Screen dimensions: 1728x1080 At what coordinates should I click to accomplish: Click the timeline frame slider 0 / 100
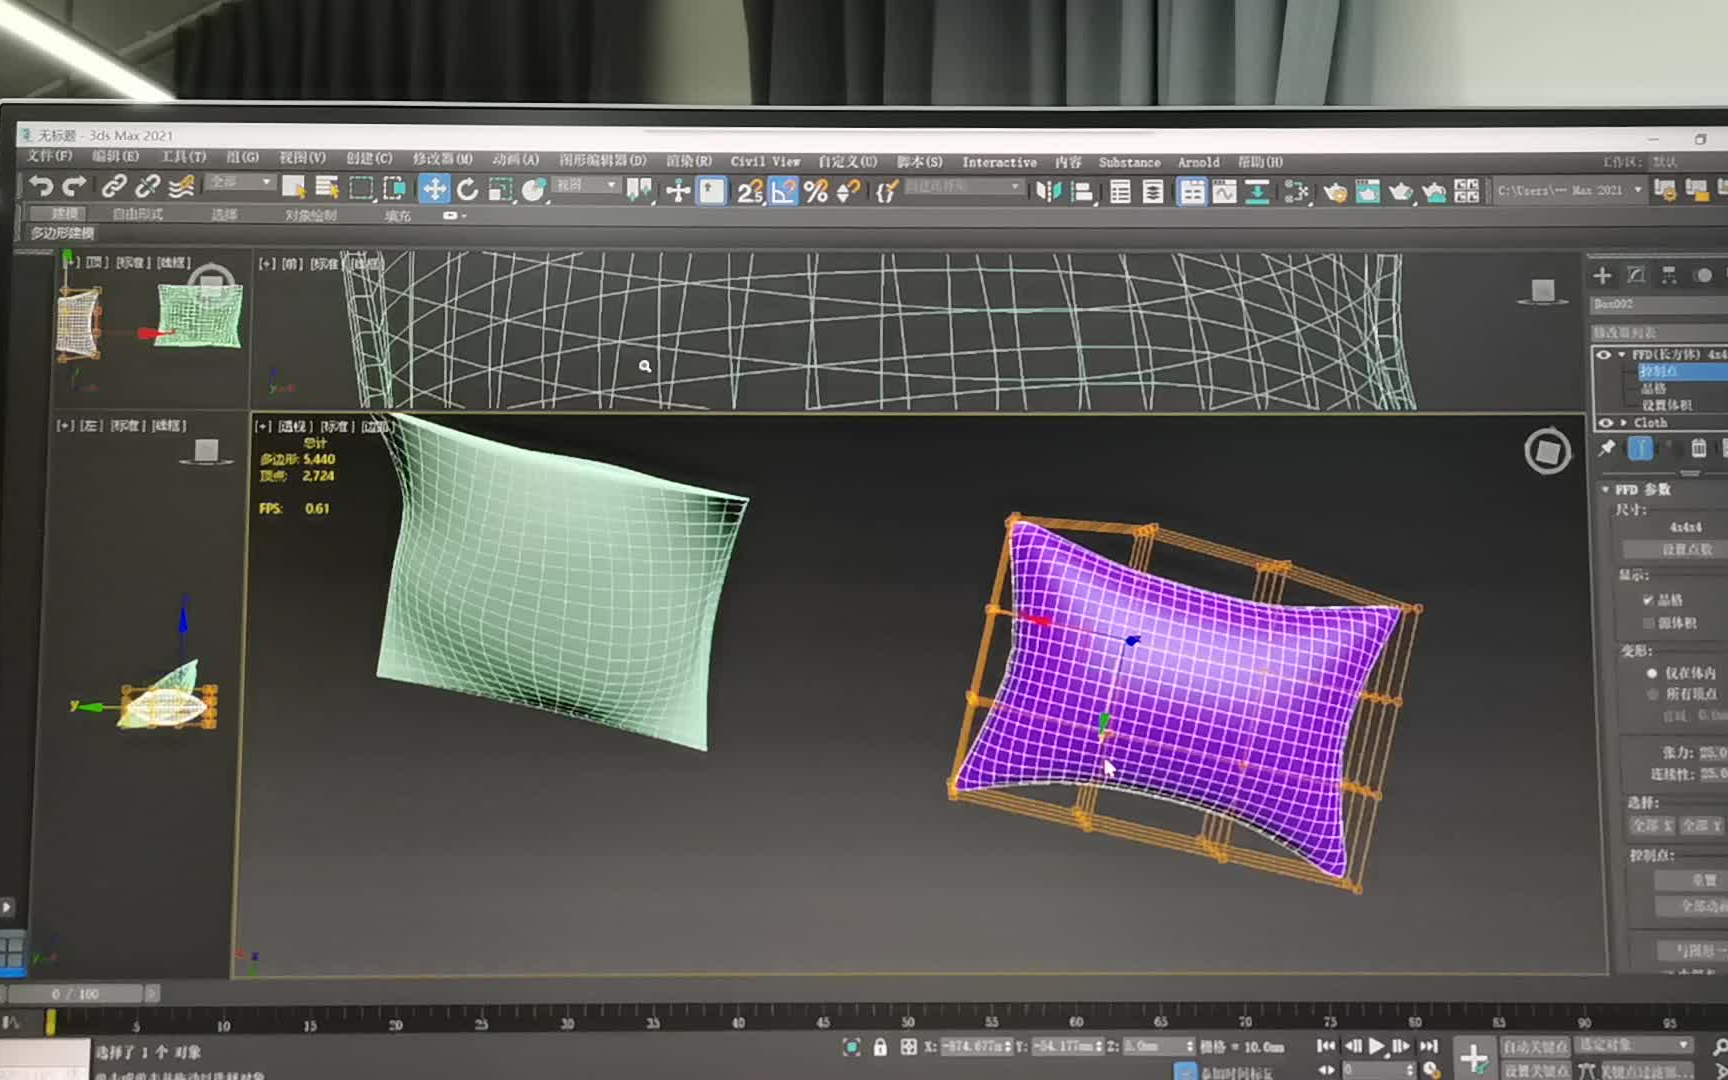click(75, 994)
